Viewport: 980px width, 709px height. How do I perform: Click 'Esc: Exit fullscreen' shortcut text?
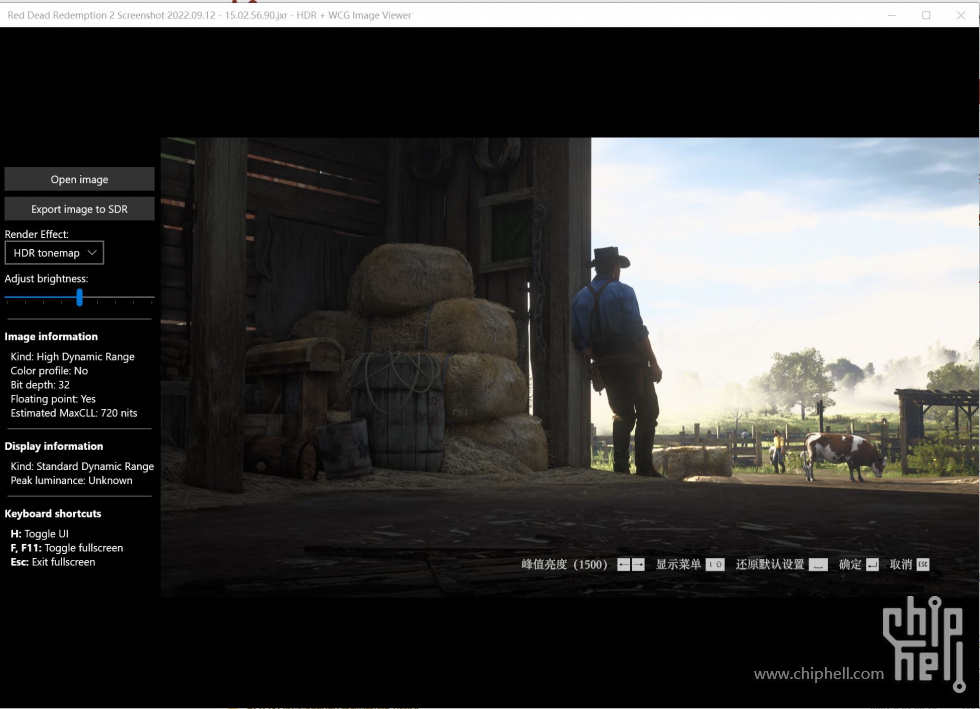[52, 562]
